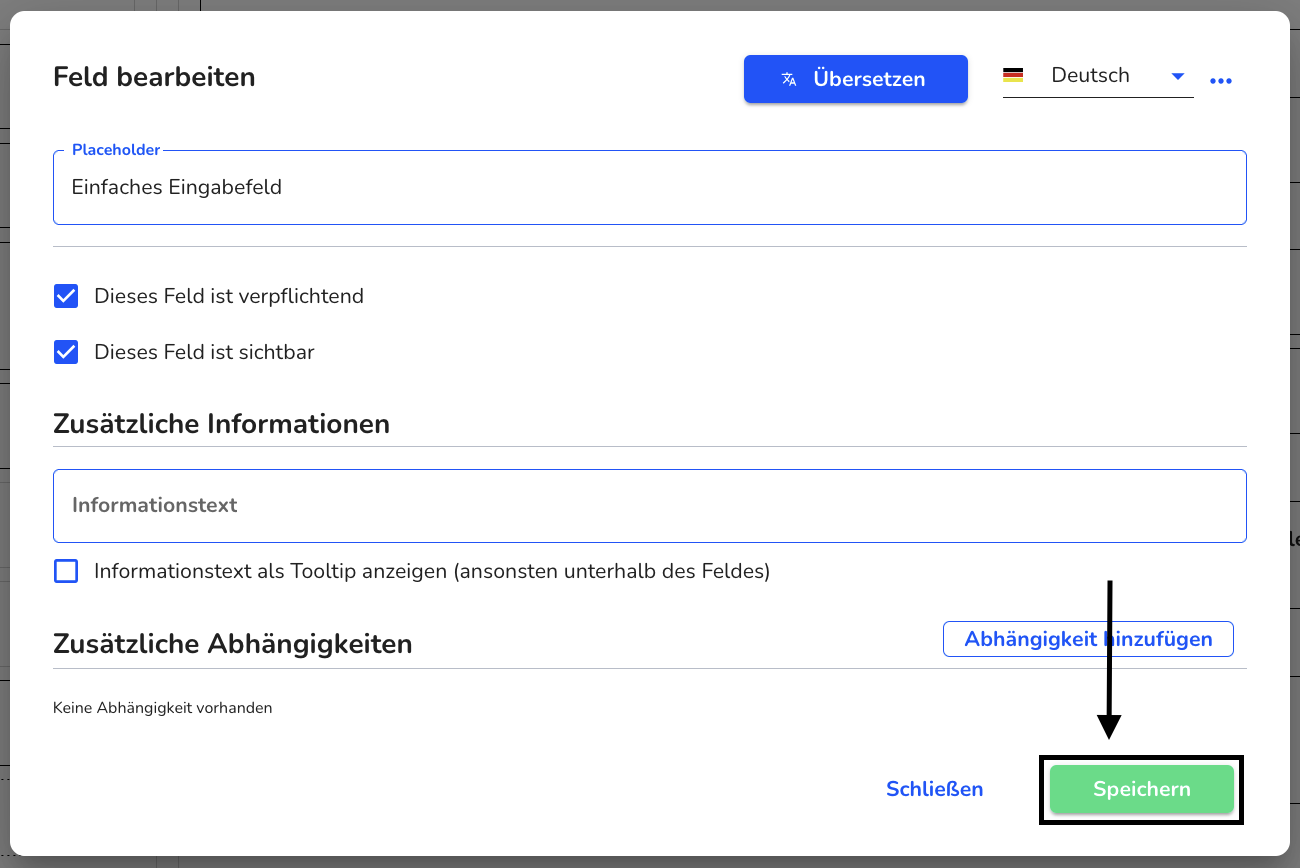Viewport: 1300px width, 868px height.
Task: Click the Übersetzen translate button
Action: 855,79
